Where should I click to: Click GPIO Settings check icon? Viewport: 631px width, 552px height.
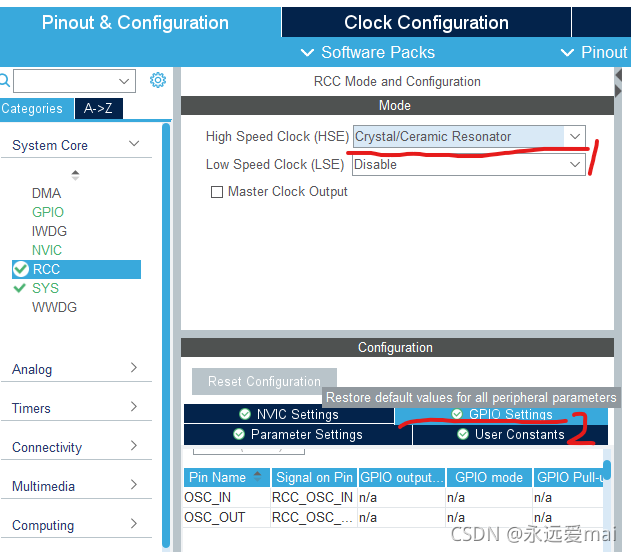pyautogui.click(x=457, y=414)
